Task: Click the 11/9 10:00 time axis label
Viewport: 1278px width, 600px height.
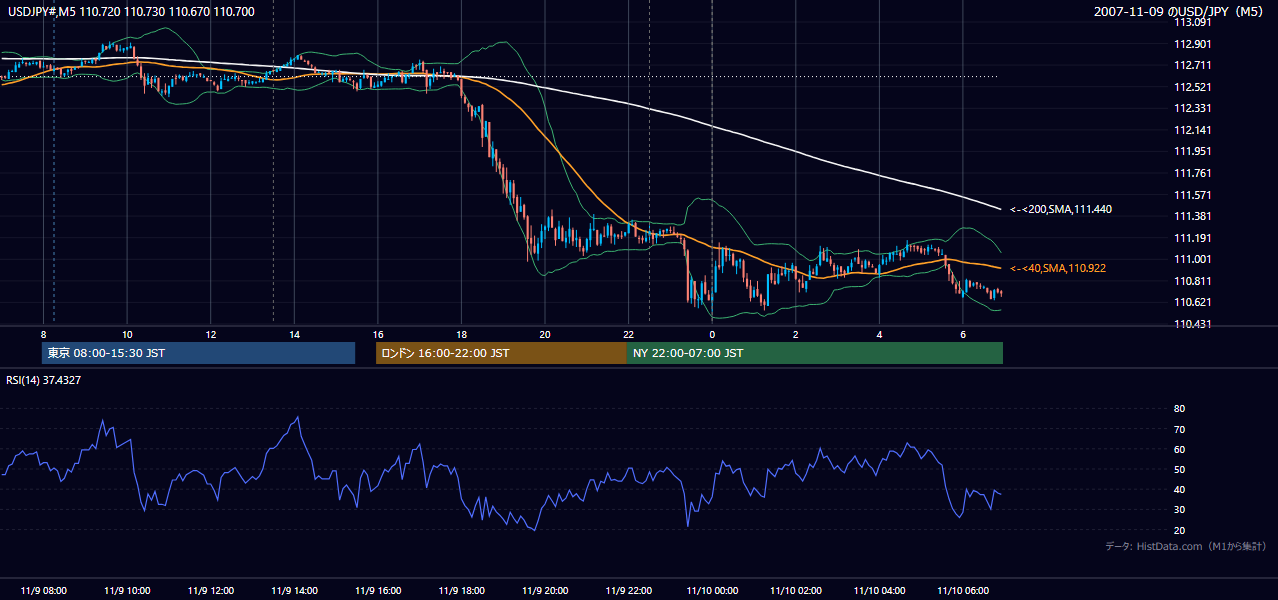Action: click(127, 591)
